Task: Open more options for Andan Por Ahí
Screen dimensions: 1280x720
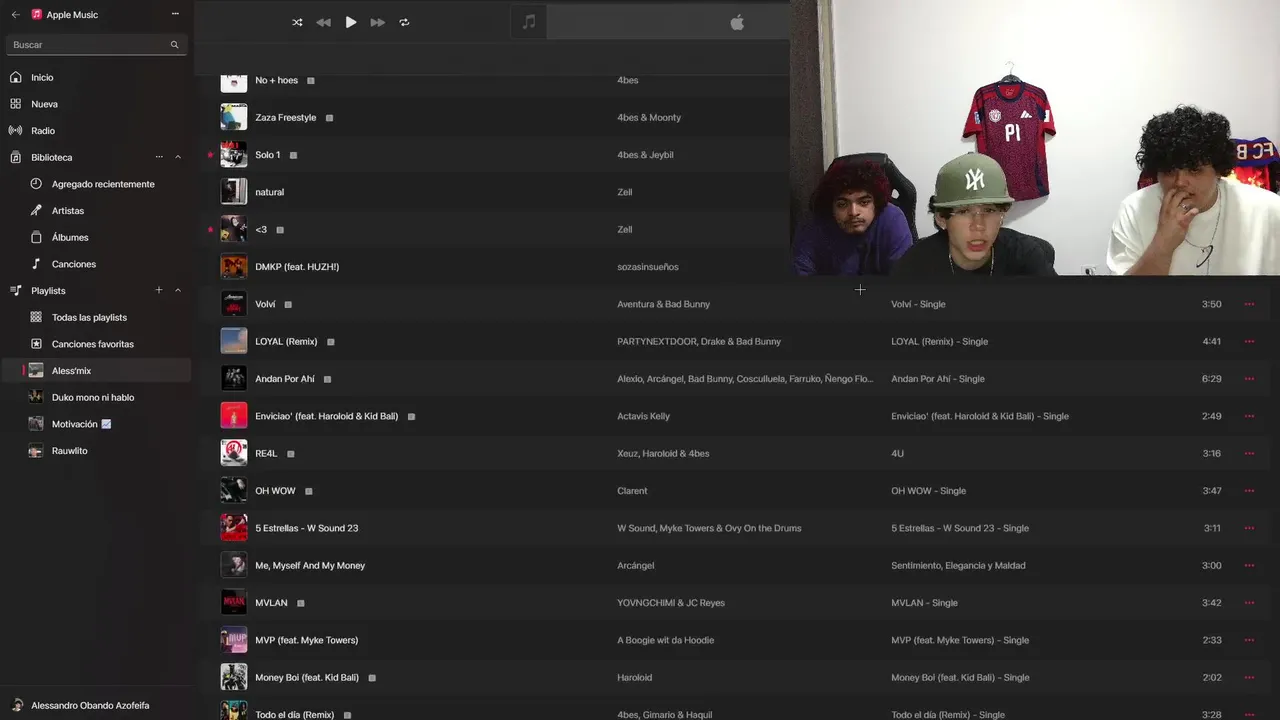Action: pyautogui.click(x=1249, y=379)
